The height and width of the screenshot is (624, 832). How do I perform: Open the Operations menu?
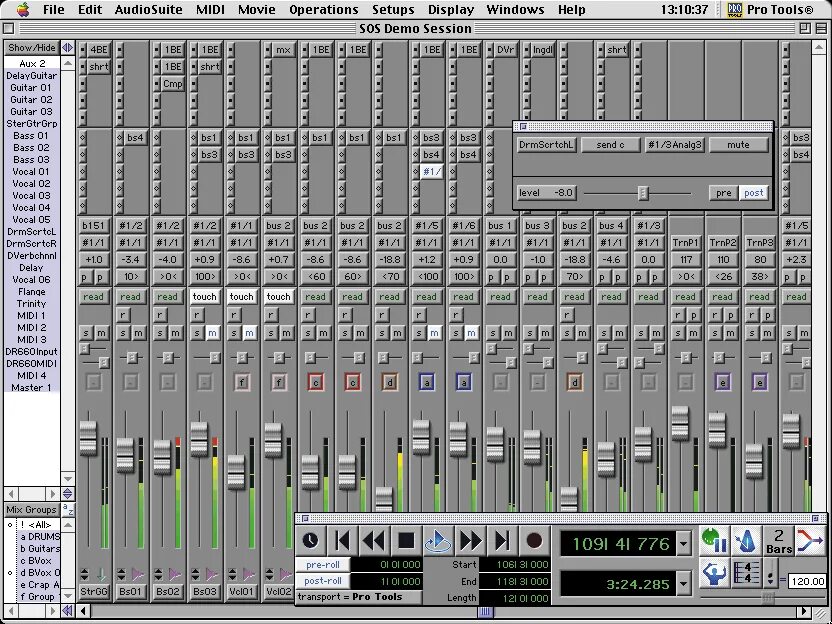324,9
